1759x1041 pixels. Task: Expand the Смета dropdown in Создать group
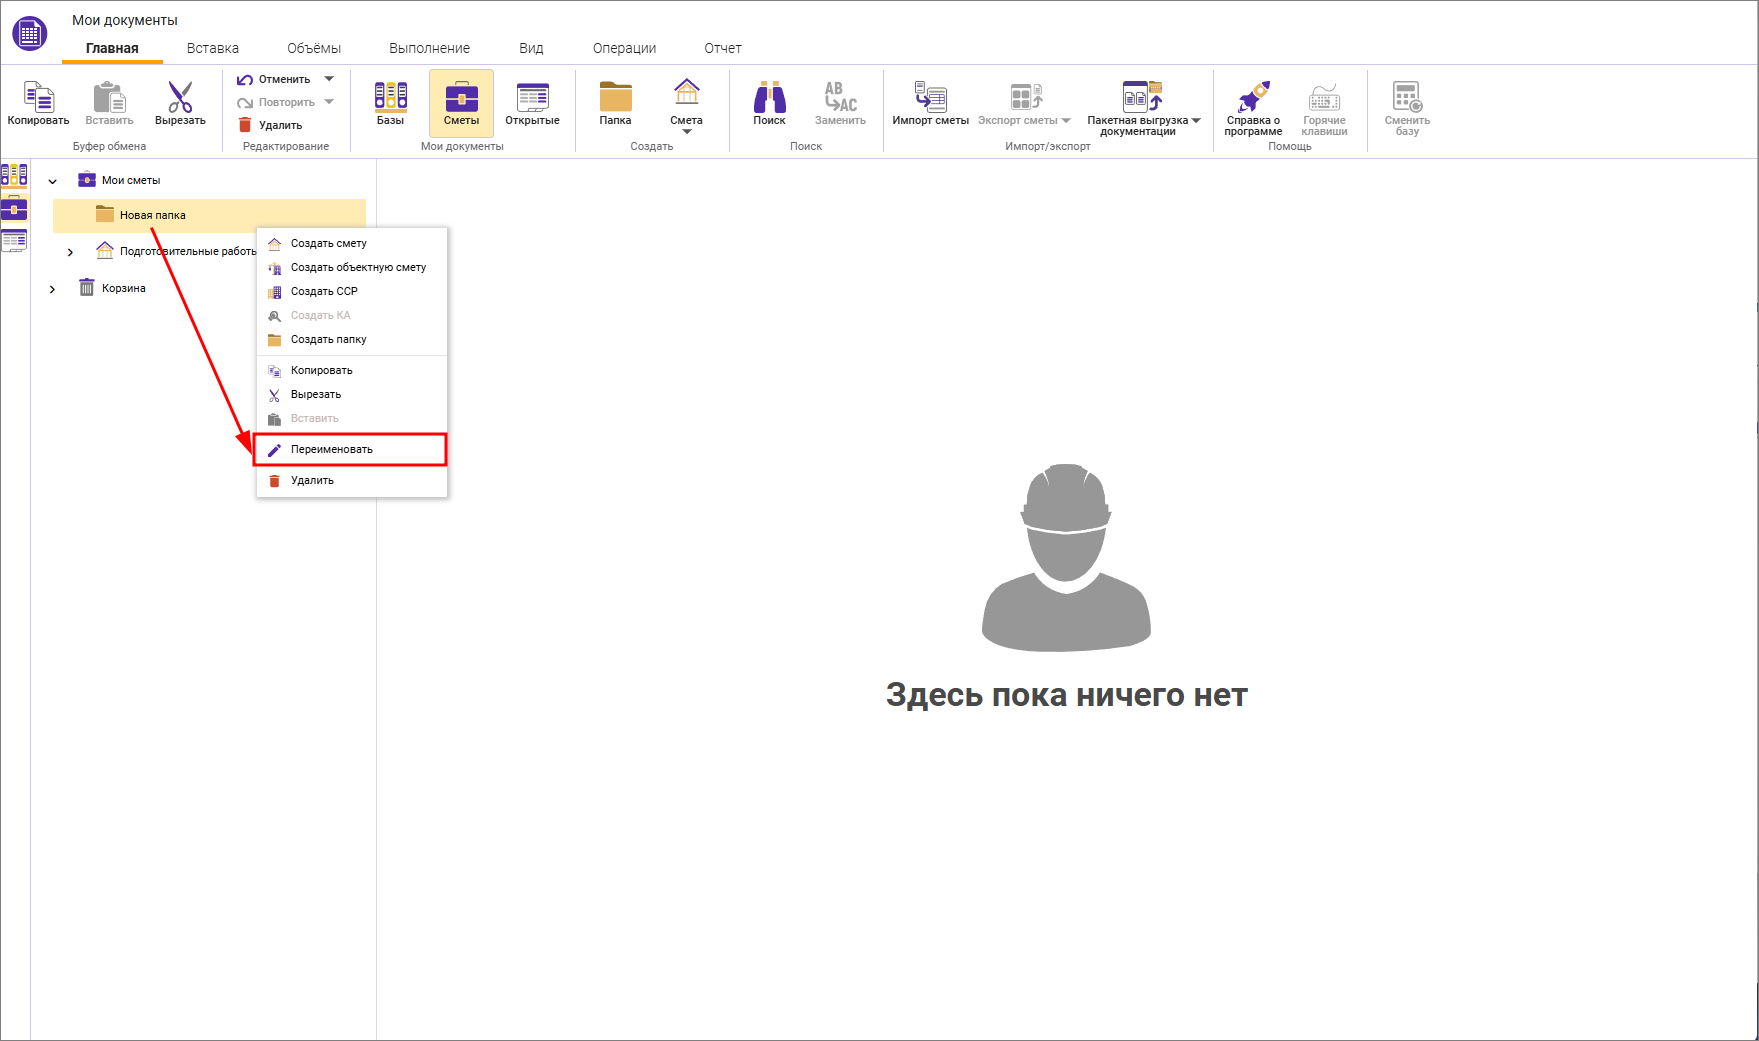pos(686,131)
